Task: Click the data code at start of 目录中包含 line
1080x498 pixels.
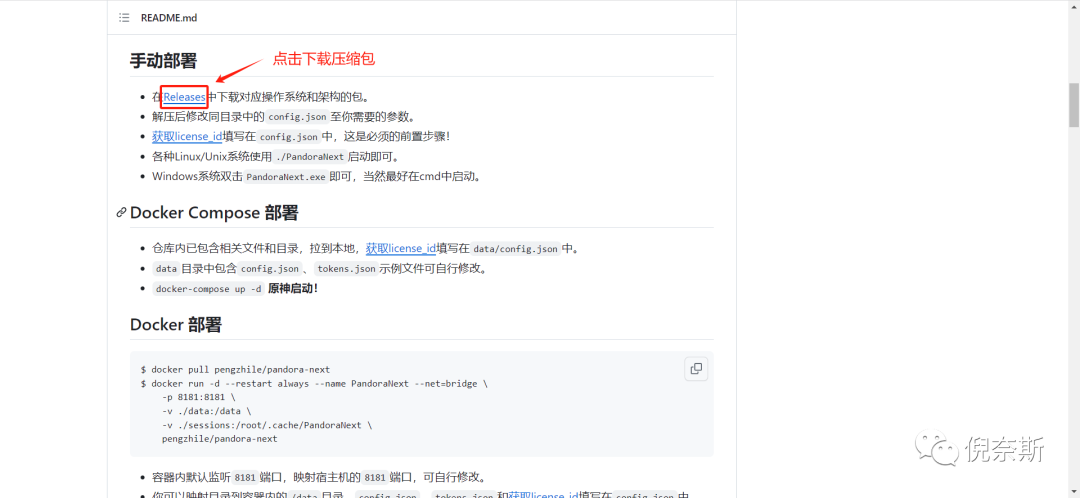Action: [166, 269]
